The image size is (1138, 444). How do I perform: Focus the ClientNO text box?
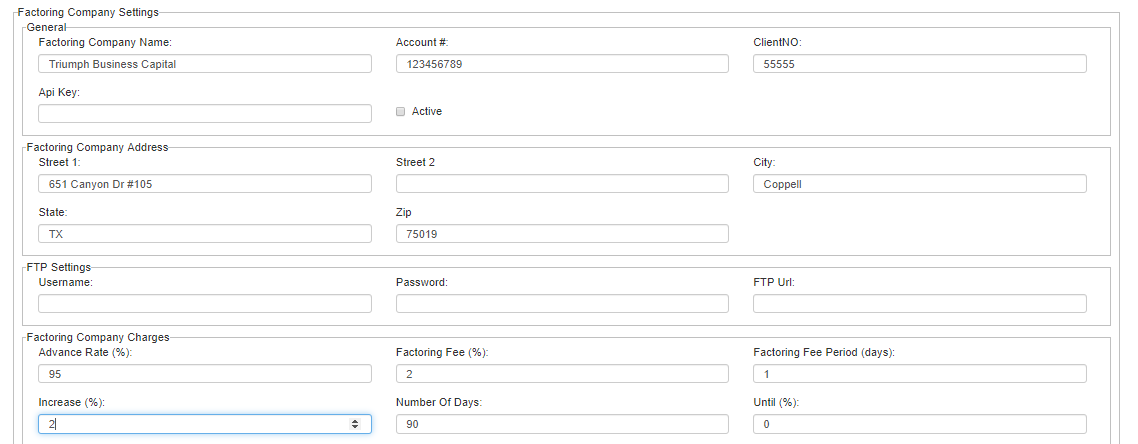[x=920, y=64]
